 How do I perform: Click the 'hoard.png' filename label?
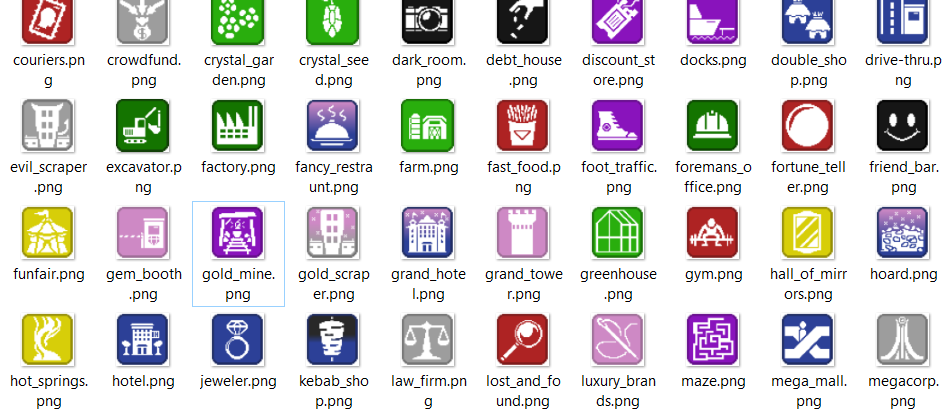(x=904, y=275)
